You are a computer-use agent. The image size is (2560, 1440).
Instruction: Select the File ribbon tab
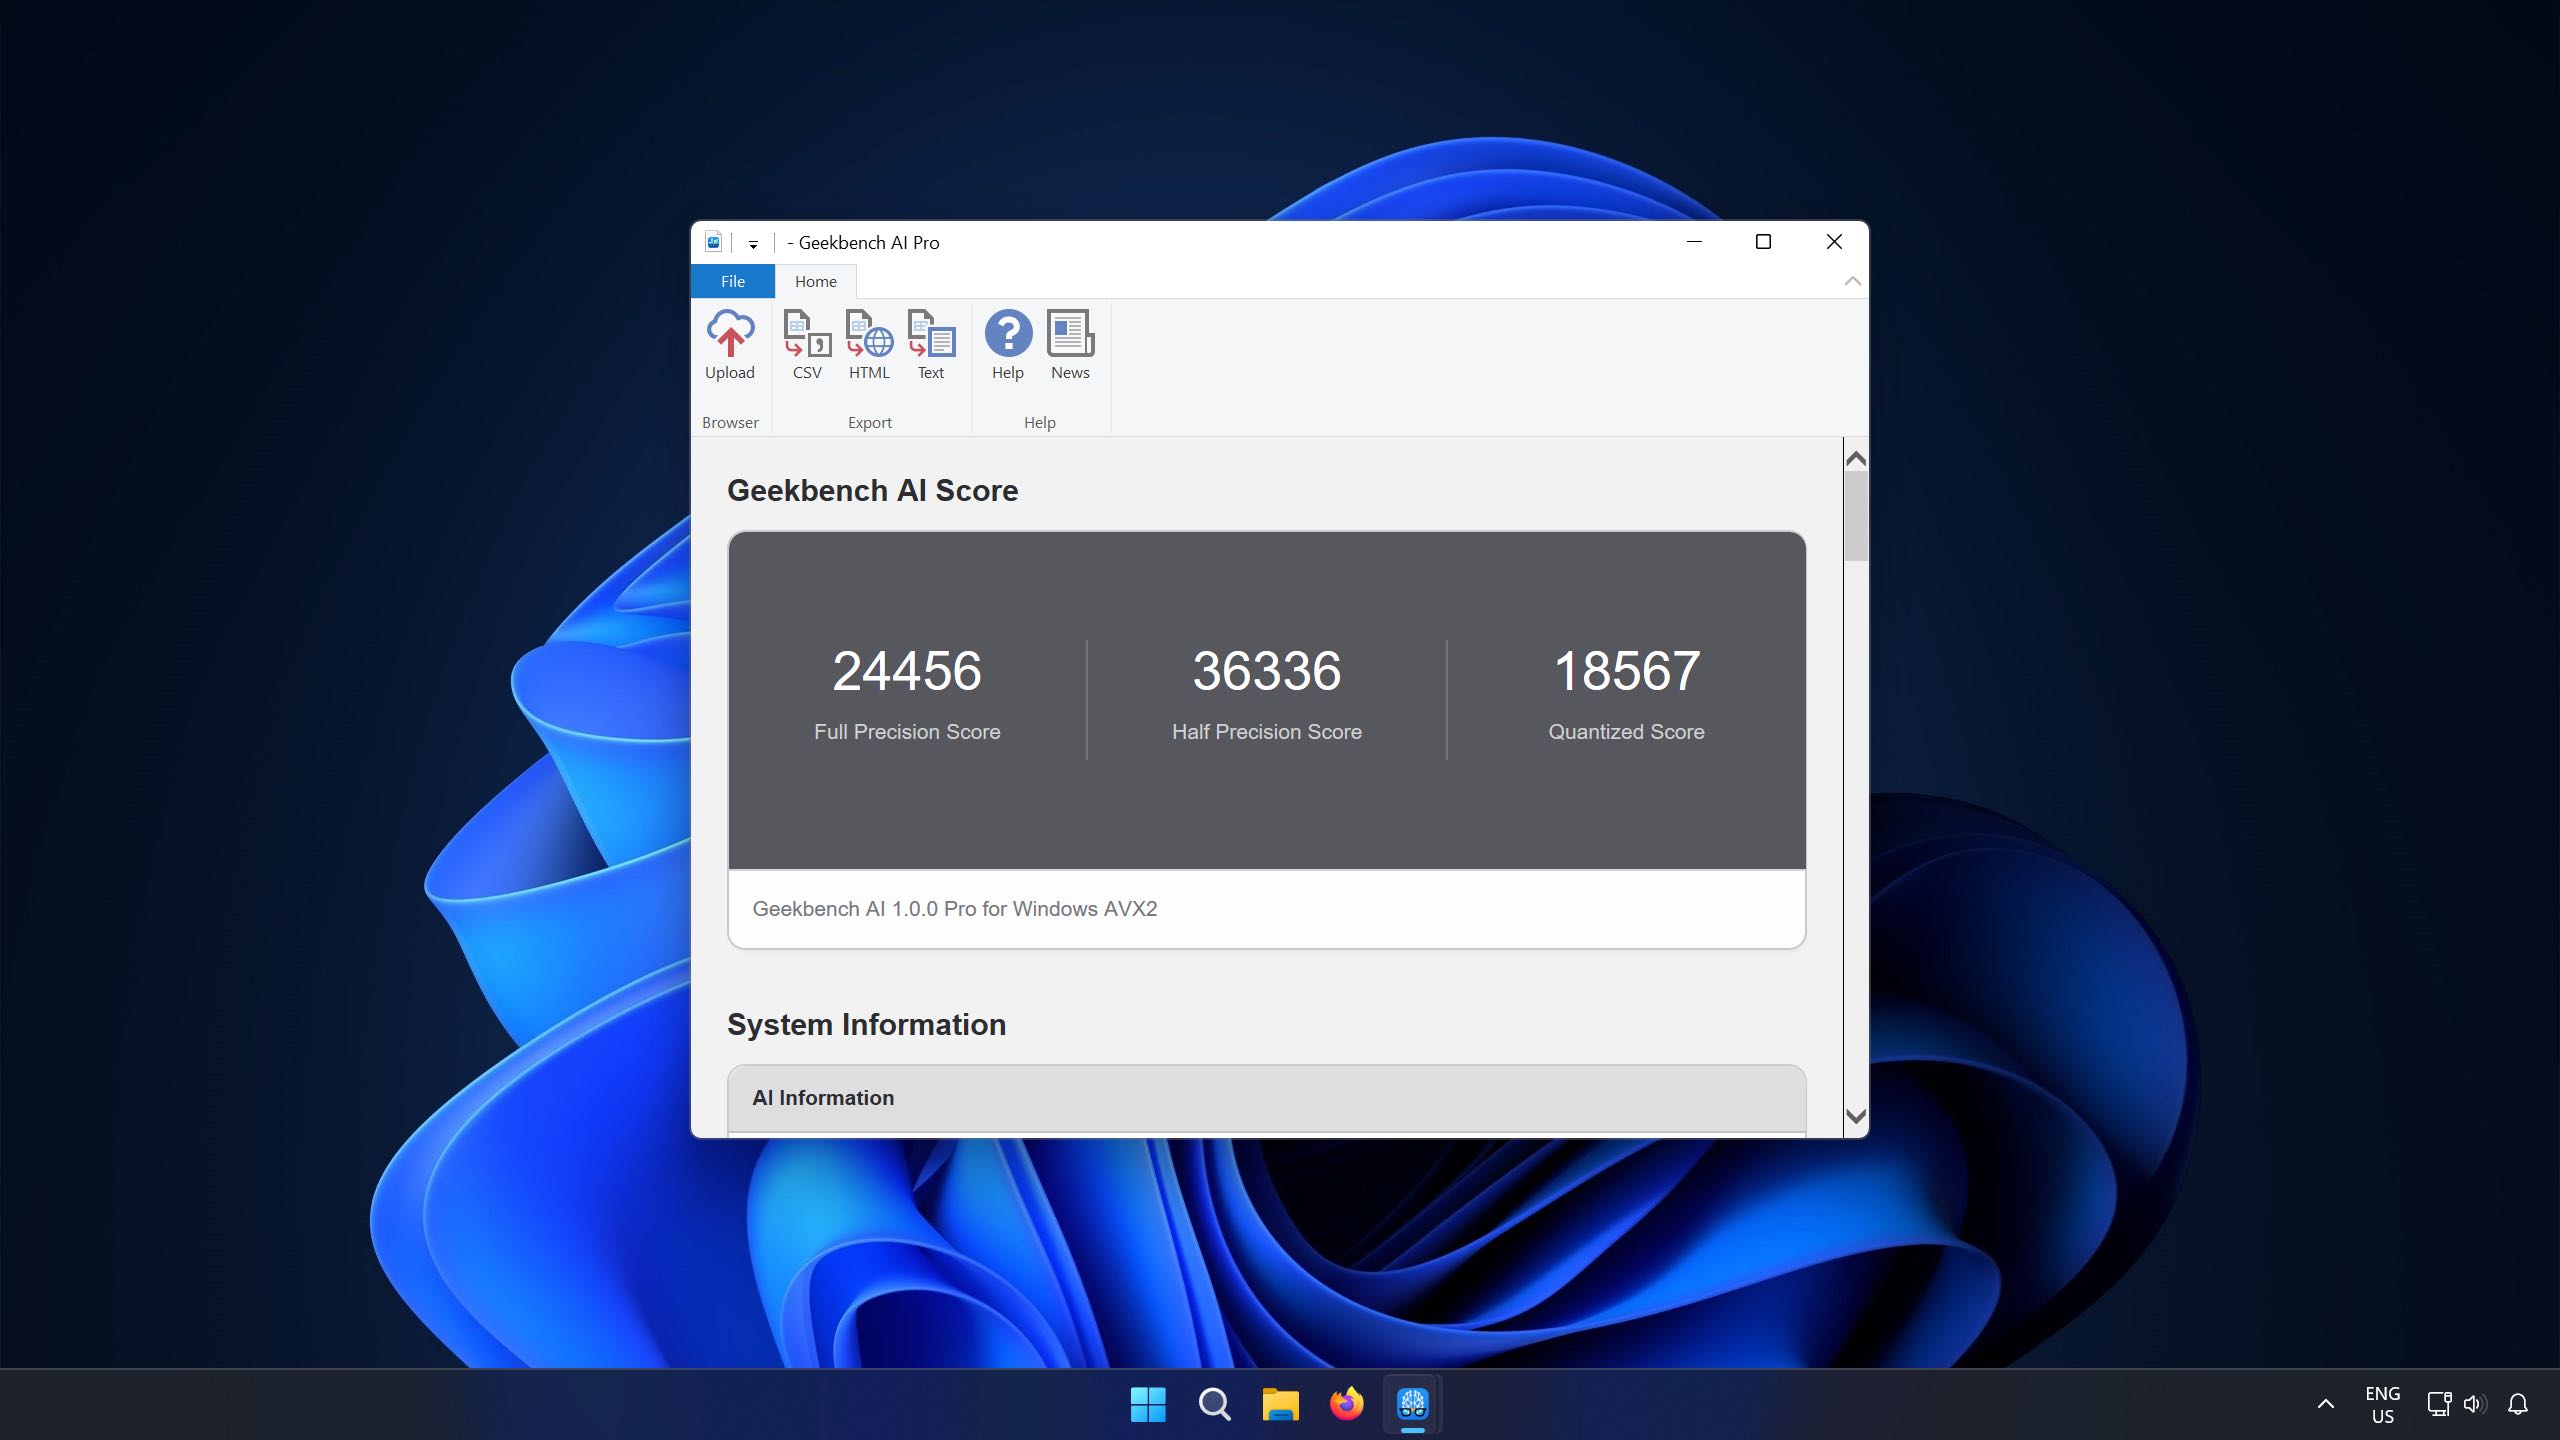point(731,281)
